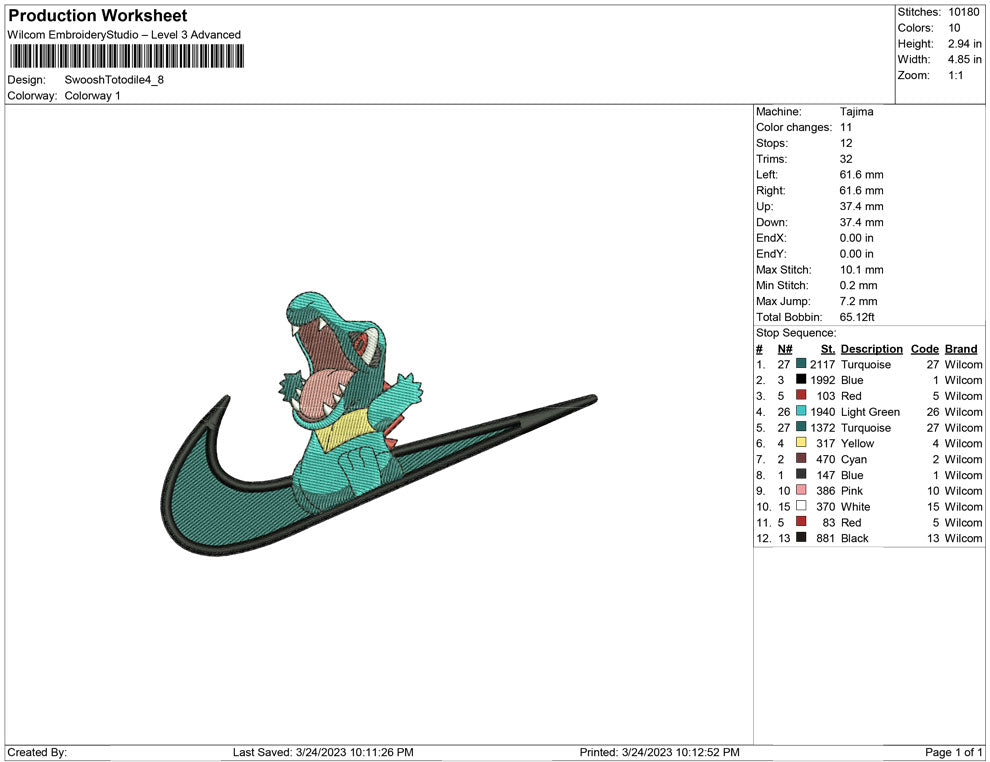
Task: Select the Light Green description text
Action: [x=870, y=412]
